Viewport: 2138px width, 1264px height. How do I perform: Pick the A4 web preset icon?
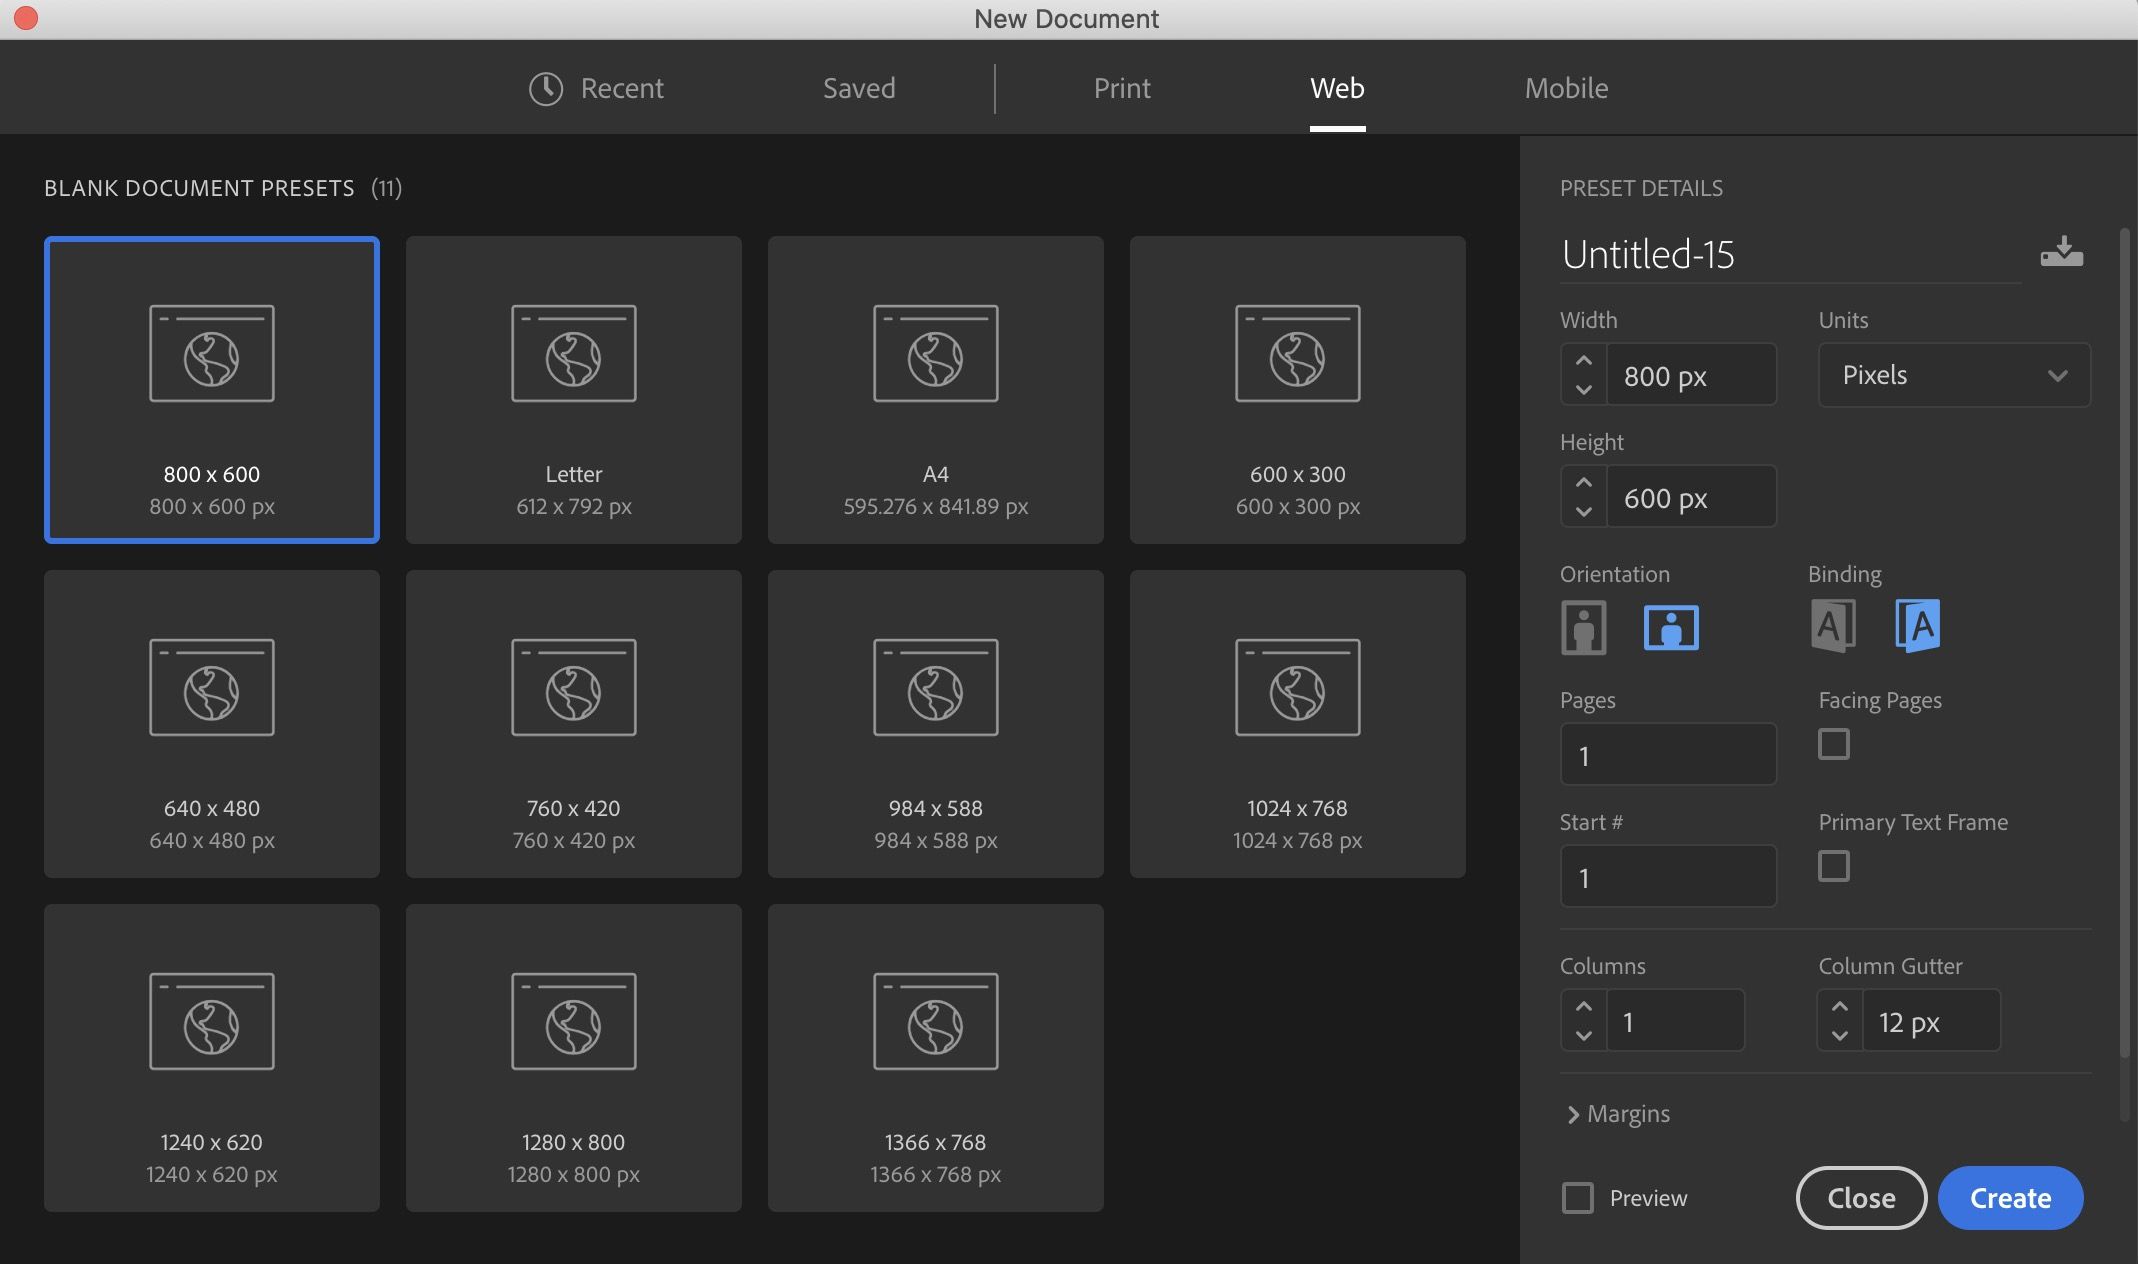[x=935, y=354]
